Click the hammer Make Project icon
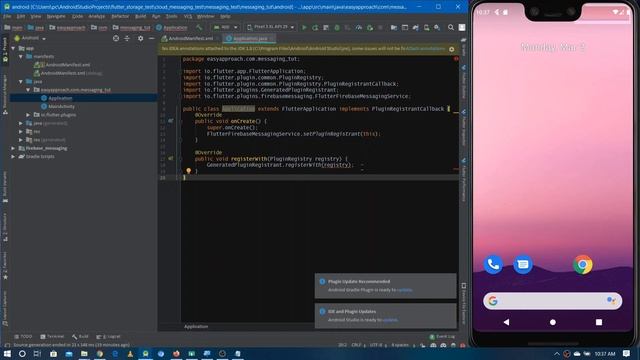The height and width of the screenshot is (360, 640). 199,27
